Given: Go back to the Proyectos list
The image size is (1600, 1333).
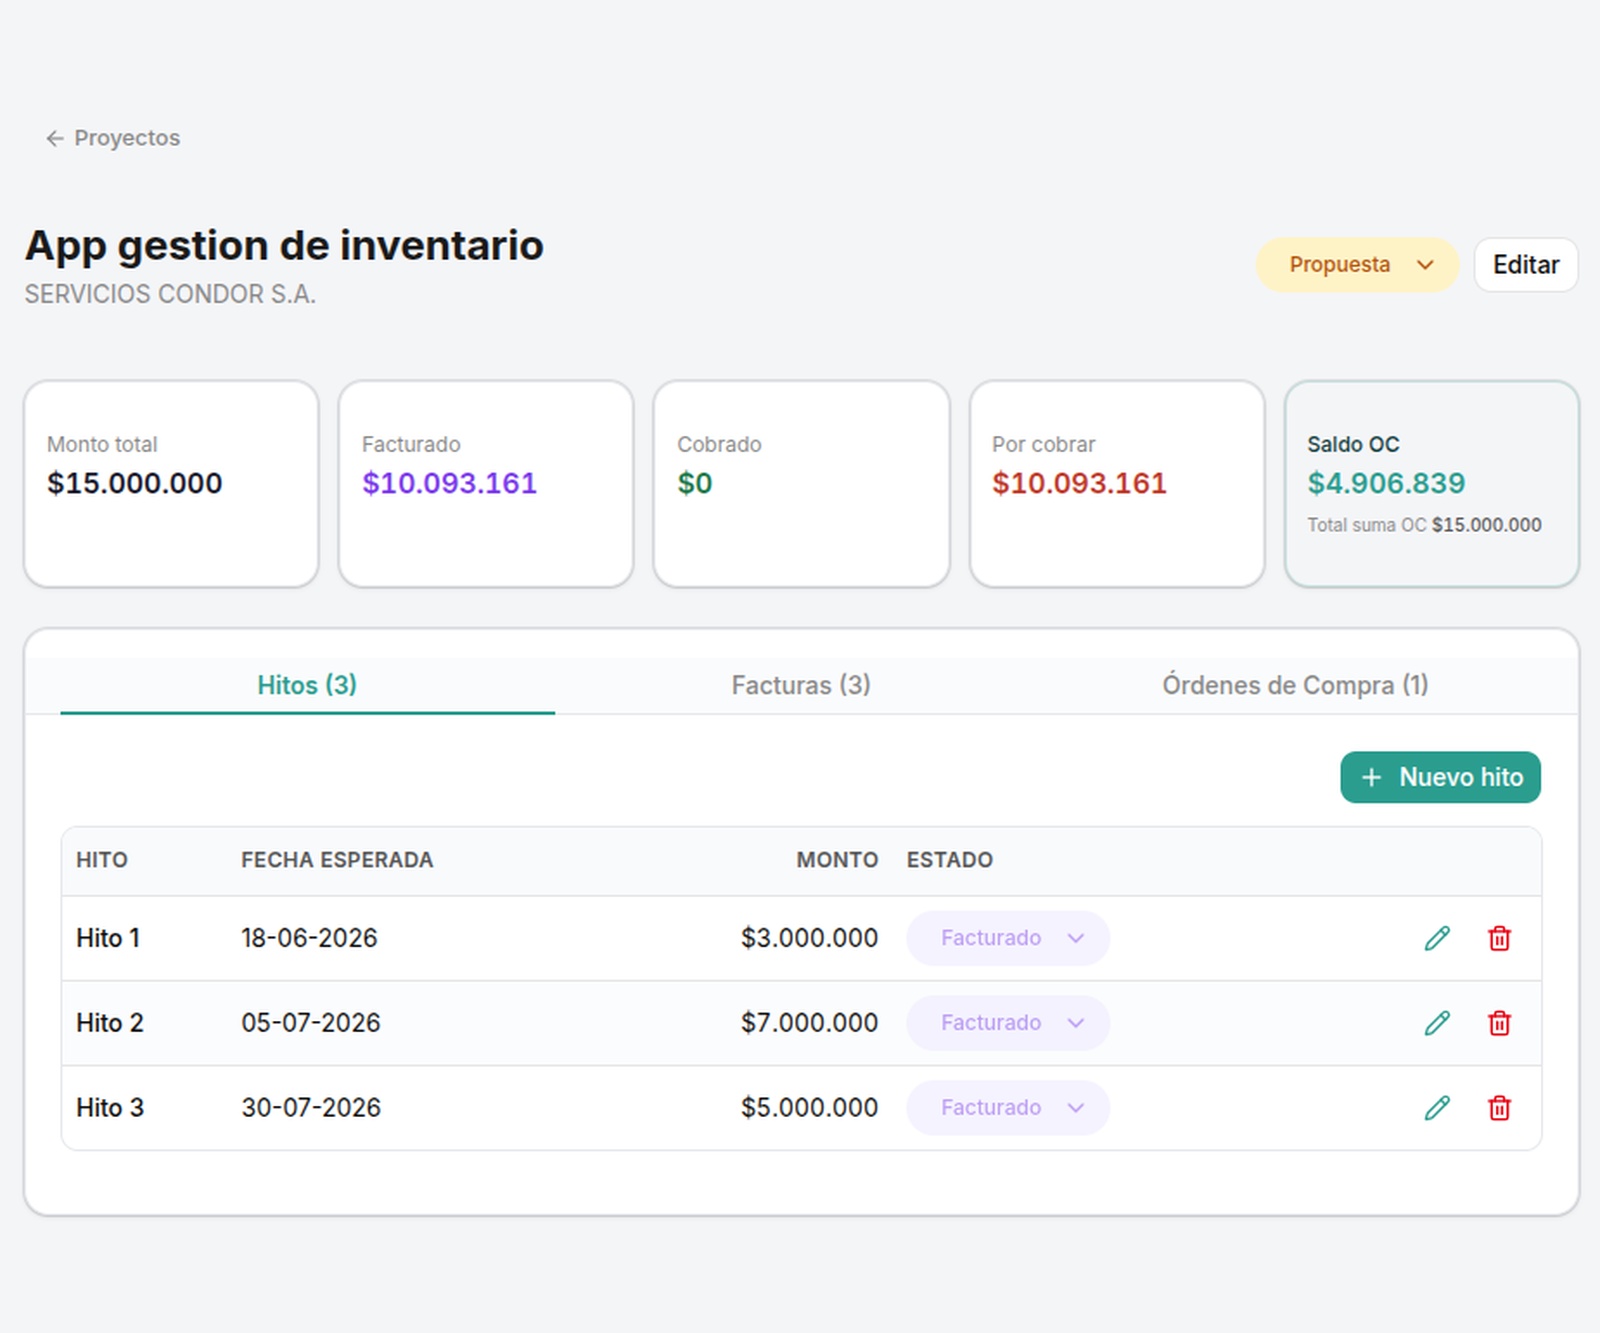Looking at the screenshot, I should [x=113, y=138].
